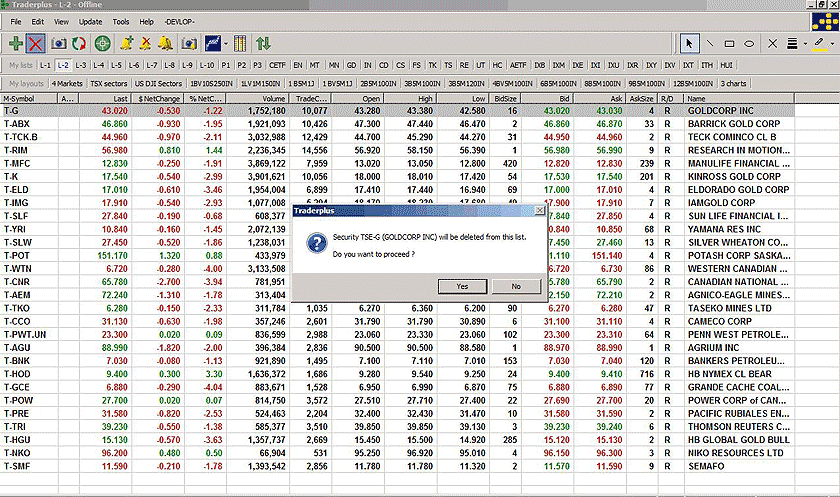Confirm deletion with the Yes button
Image resolution: width=840 pixels, height=497 pixels.
462,287
